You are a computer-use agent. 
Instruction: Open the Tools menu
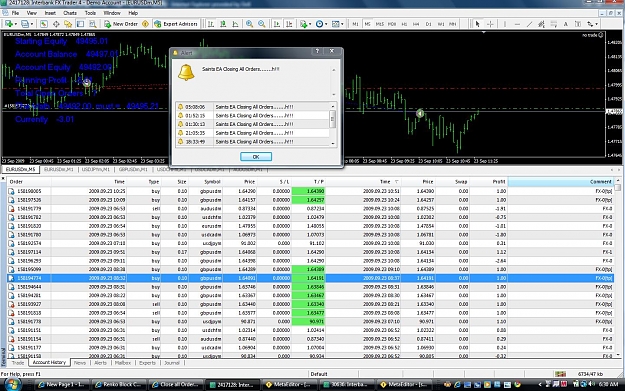click(x=90, y=13)
